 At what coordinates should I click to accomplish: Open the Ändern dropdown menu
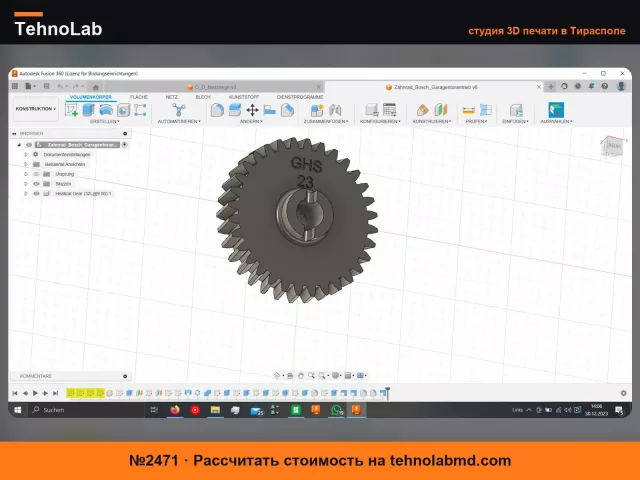tap(251, 121)
